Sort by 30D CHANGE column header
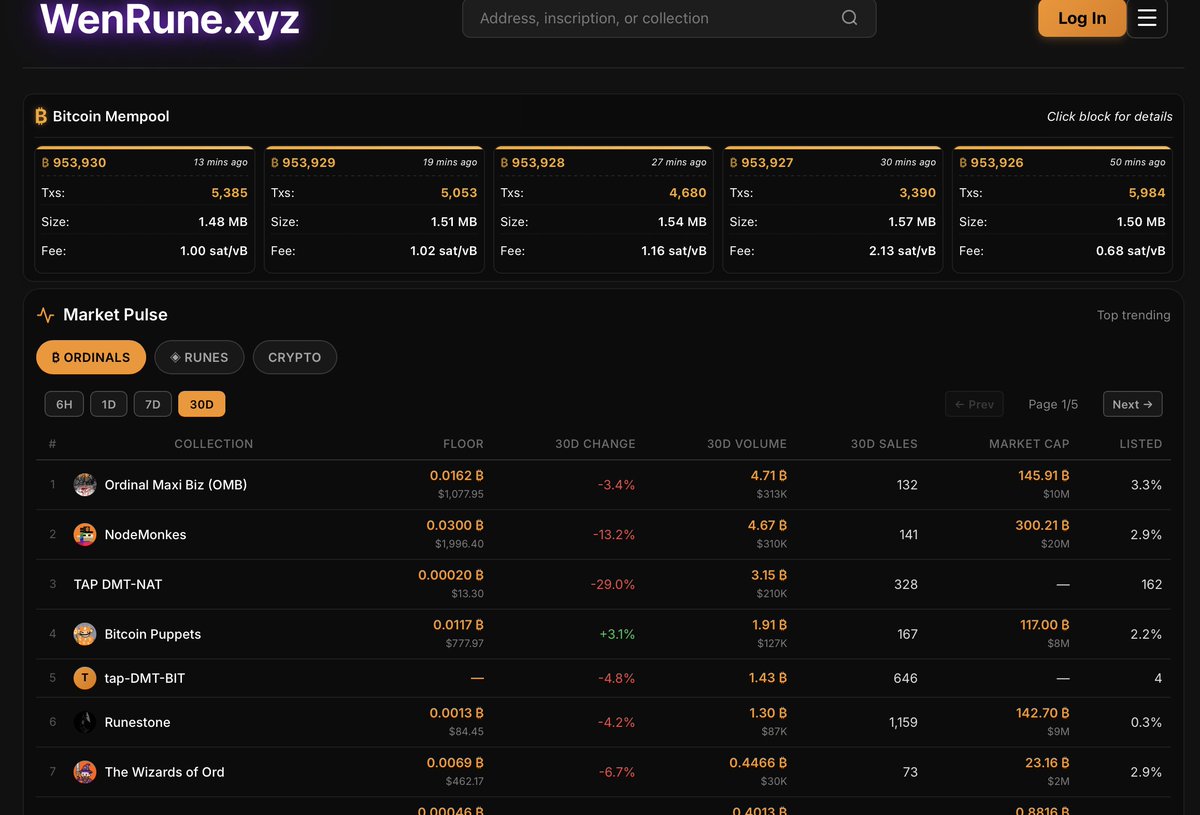The height and width of the screenshot is (815, 1200). click(x=595, y=444)
